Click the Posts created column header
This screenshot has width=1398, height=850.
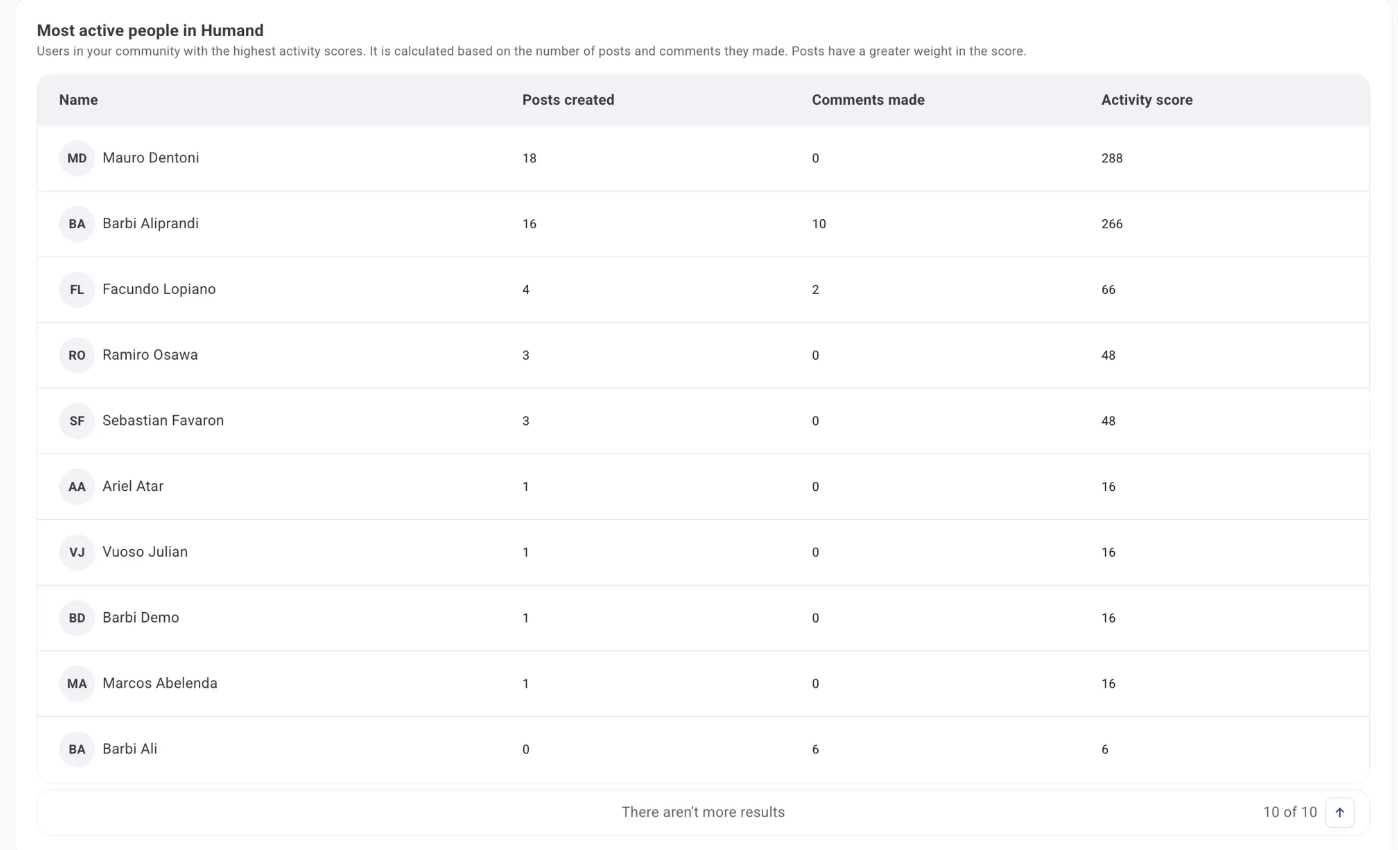tap(568, 100)
